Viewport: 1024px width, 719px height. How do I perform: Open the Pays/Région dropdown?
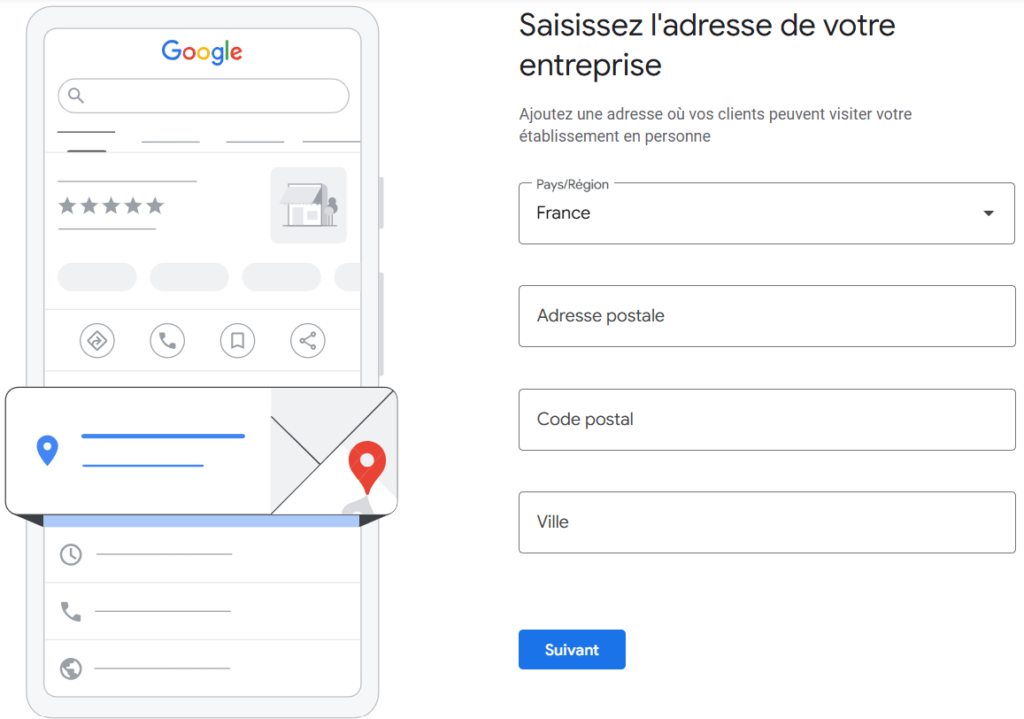pyautogui.click(x=766, y=213)
